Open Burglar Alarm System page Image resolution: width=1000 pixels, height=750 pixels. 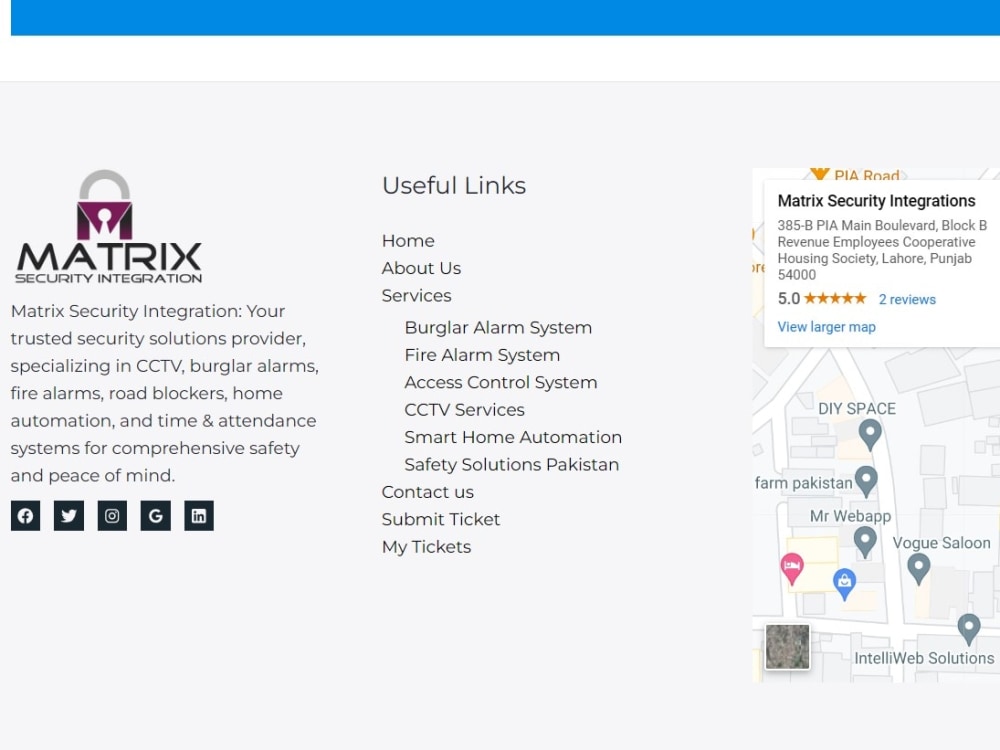[x=498, y=327]
